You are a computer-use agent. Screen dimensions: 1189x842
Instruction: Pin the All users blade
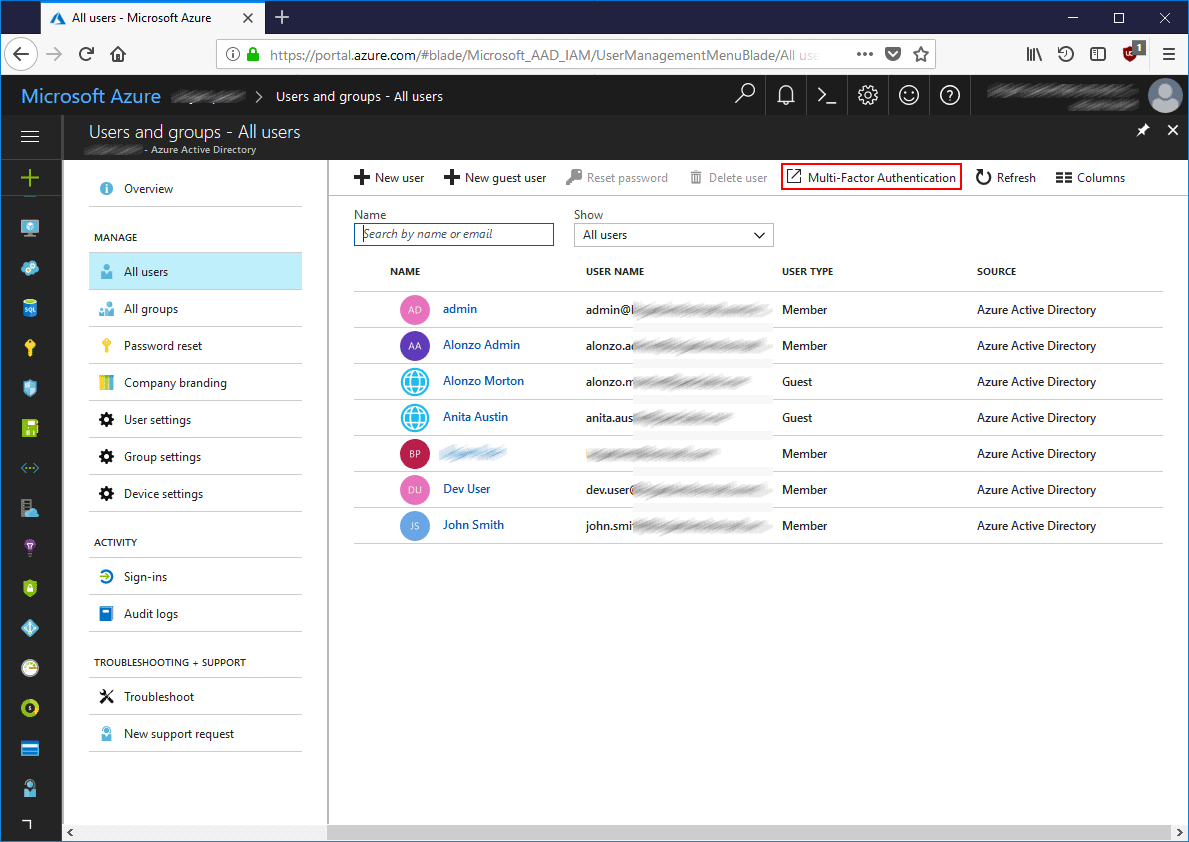tap(1142, 130)
